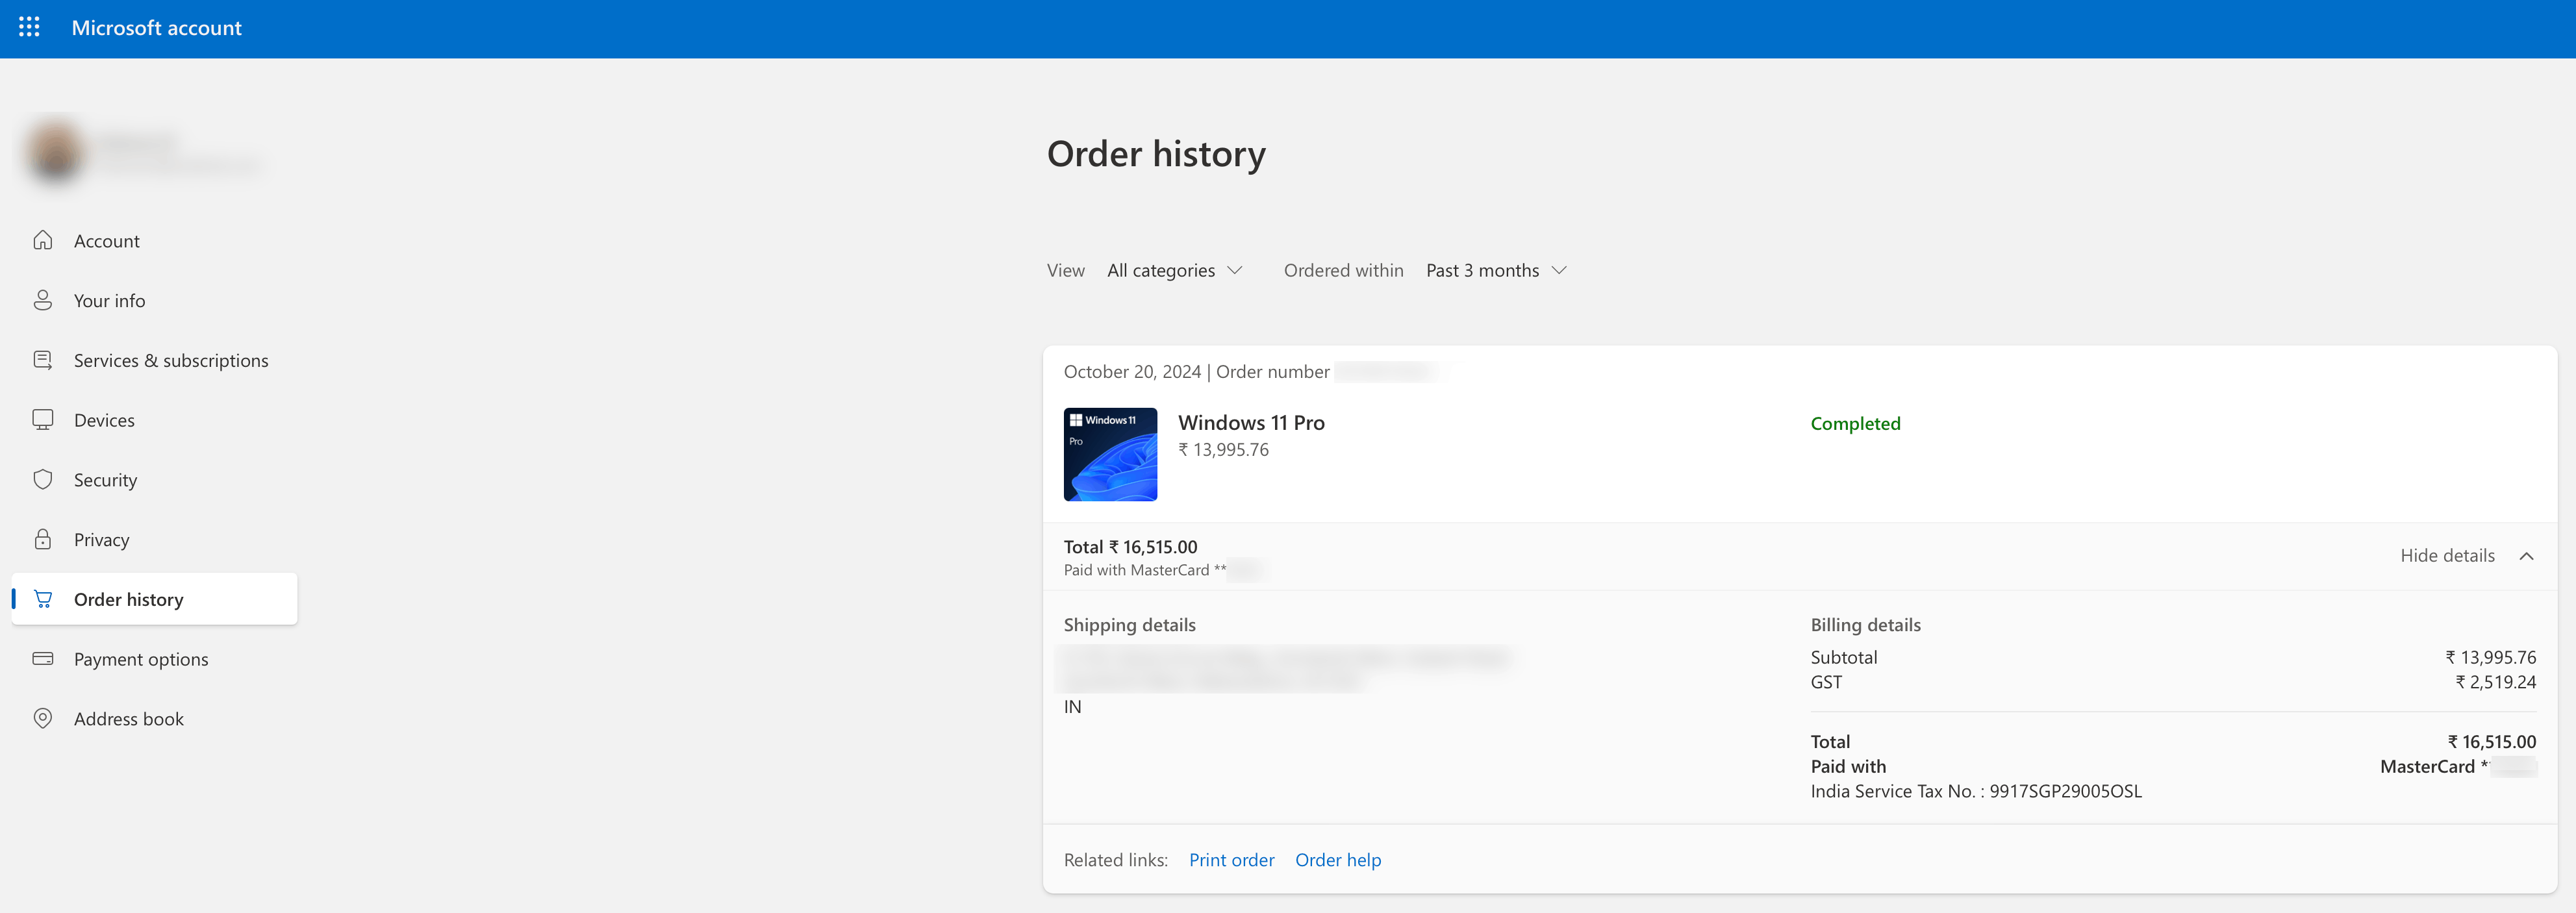Click the Microsoft account header title

click(156, 28)
